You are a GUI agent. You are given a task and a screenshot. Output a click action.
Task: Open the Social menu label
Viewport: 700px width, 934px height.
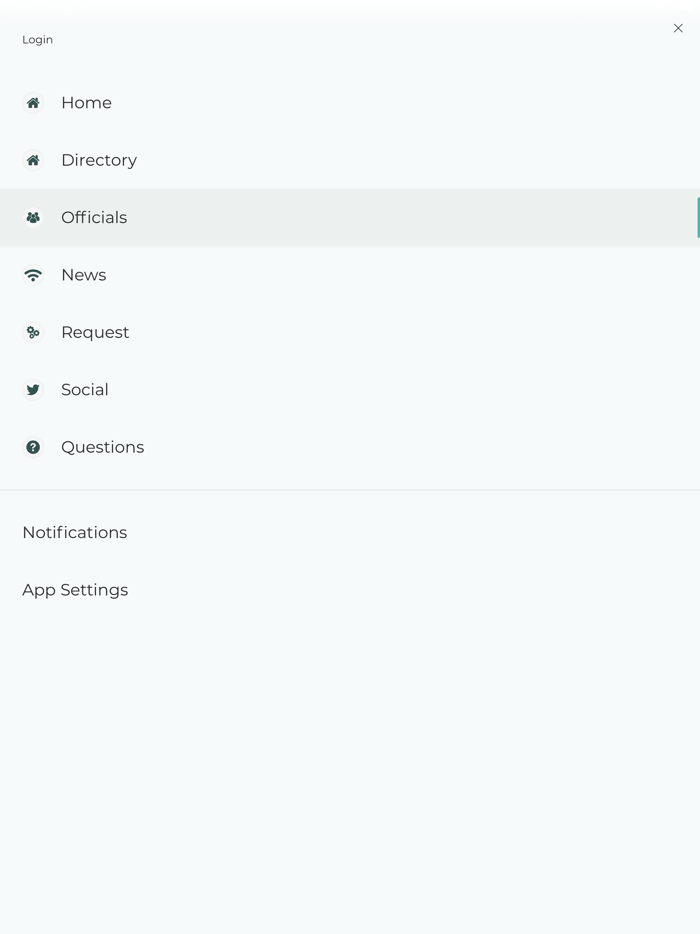tap(85, 390)
